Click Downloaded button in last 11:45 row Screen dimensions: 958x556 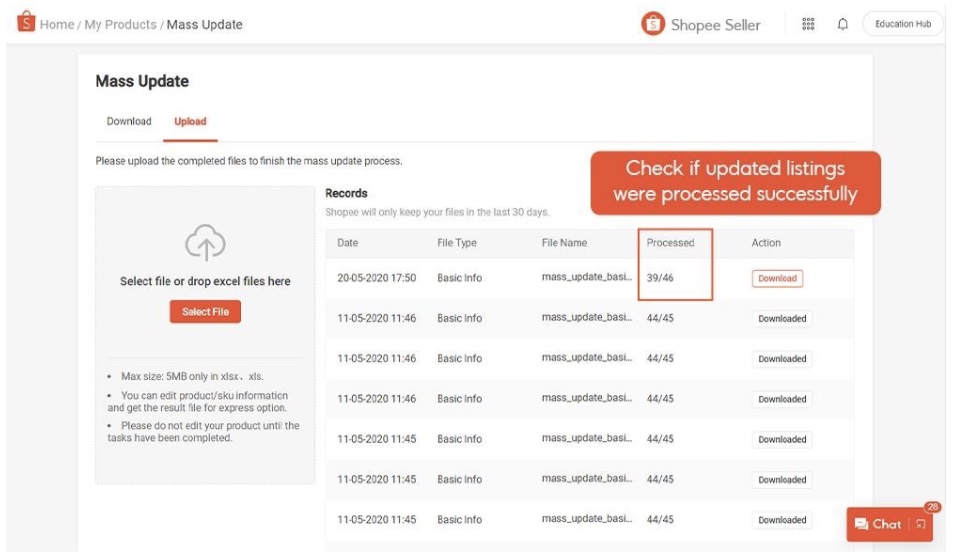782,520
